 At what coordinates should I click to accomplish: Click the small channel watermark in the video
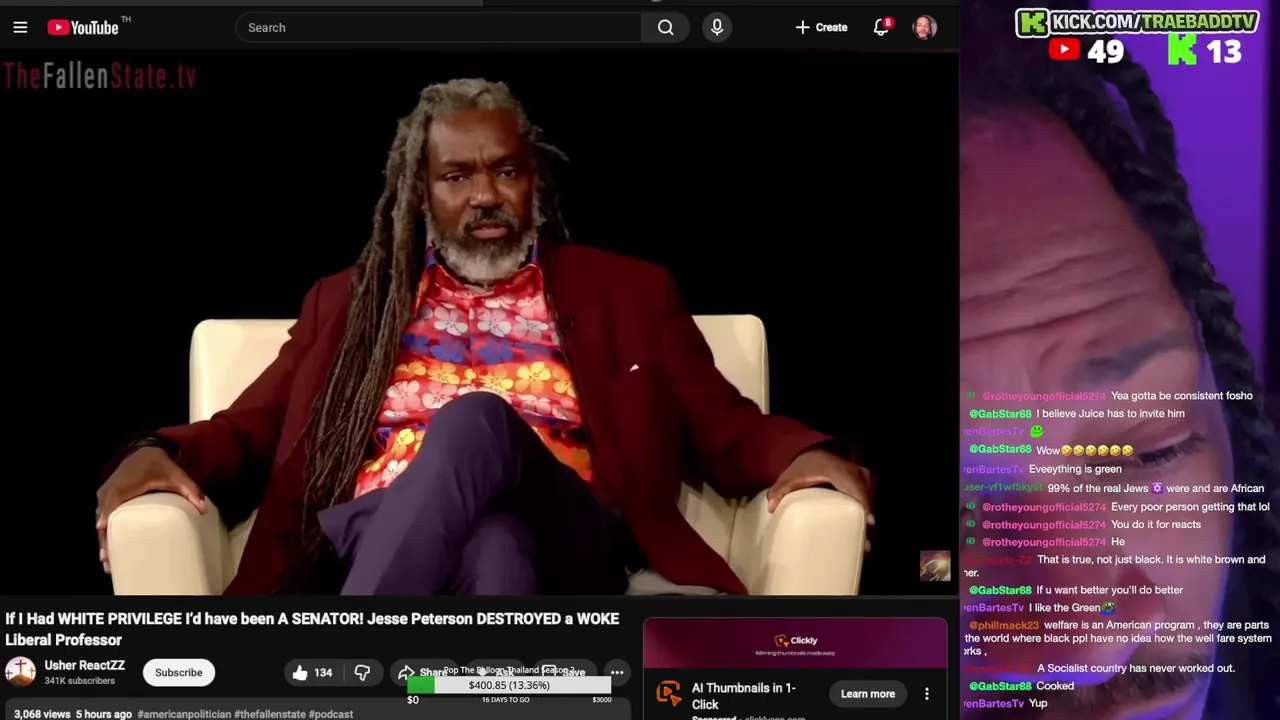(x=935, y=566)
